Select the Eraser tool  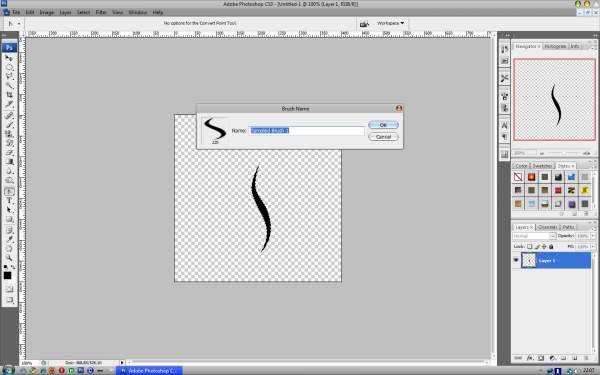point(9,152)
